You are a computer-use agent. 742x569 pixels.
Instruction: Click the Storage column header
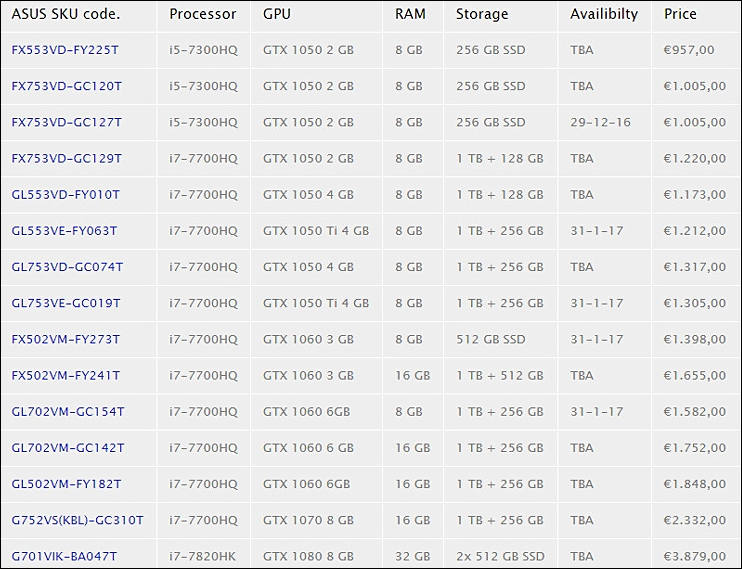482,14
